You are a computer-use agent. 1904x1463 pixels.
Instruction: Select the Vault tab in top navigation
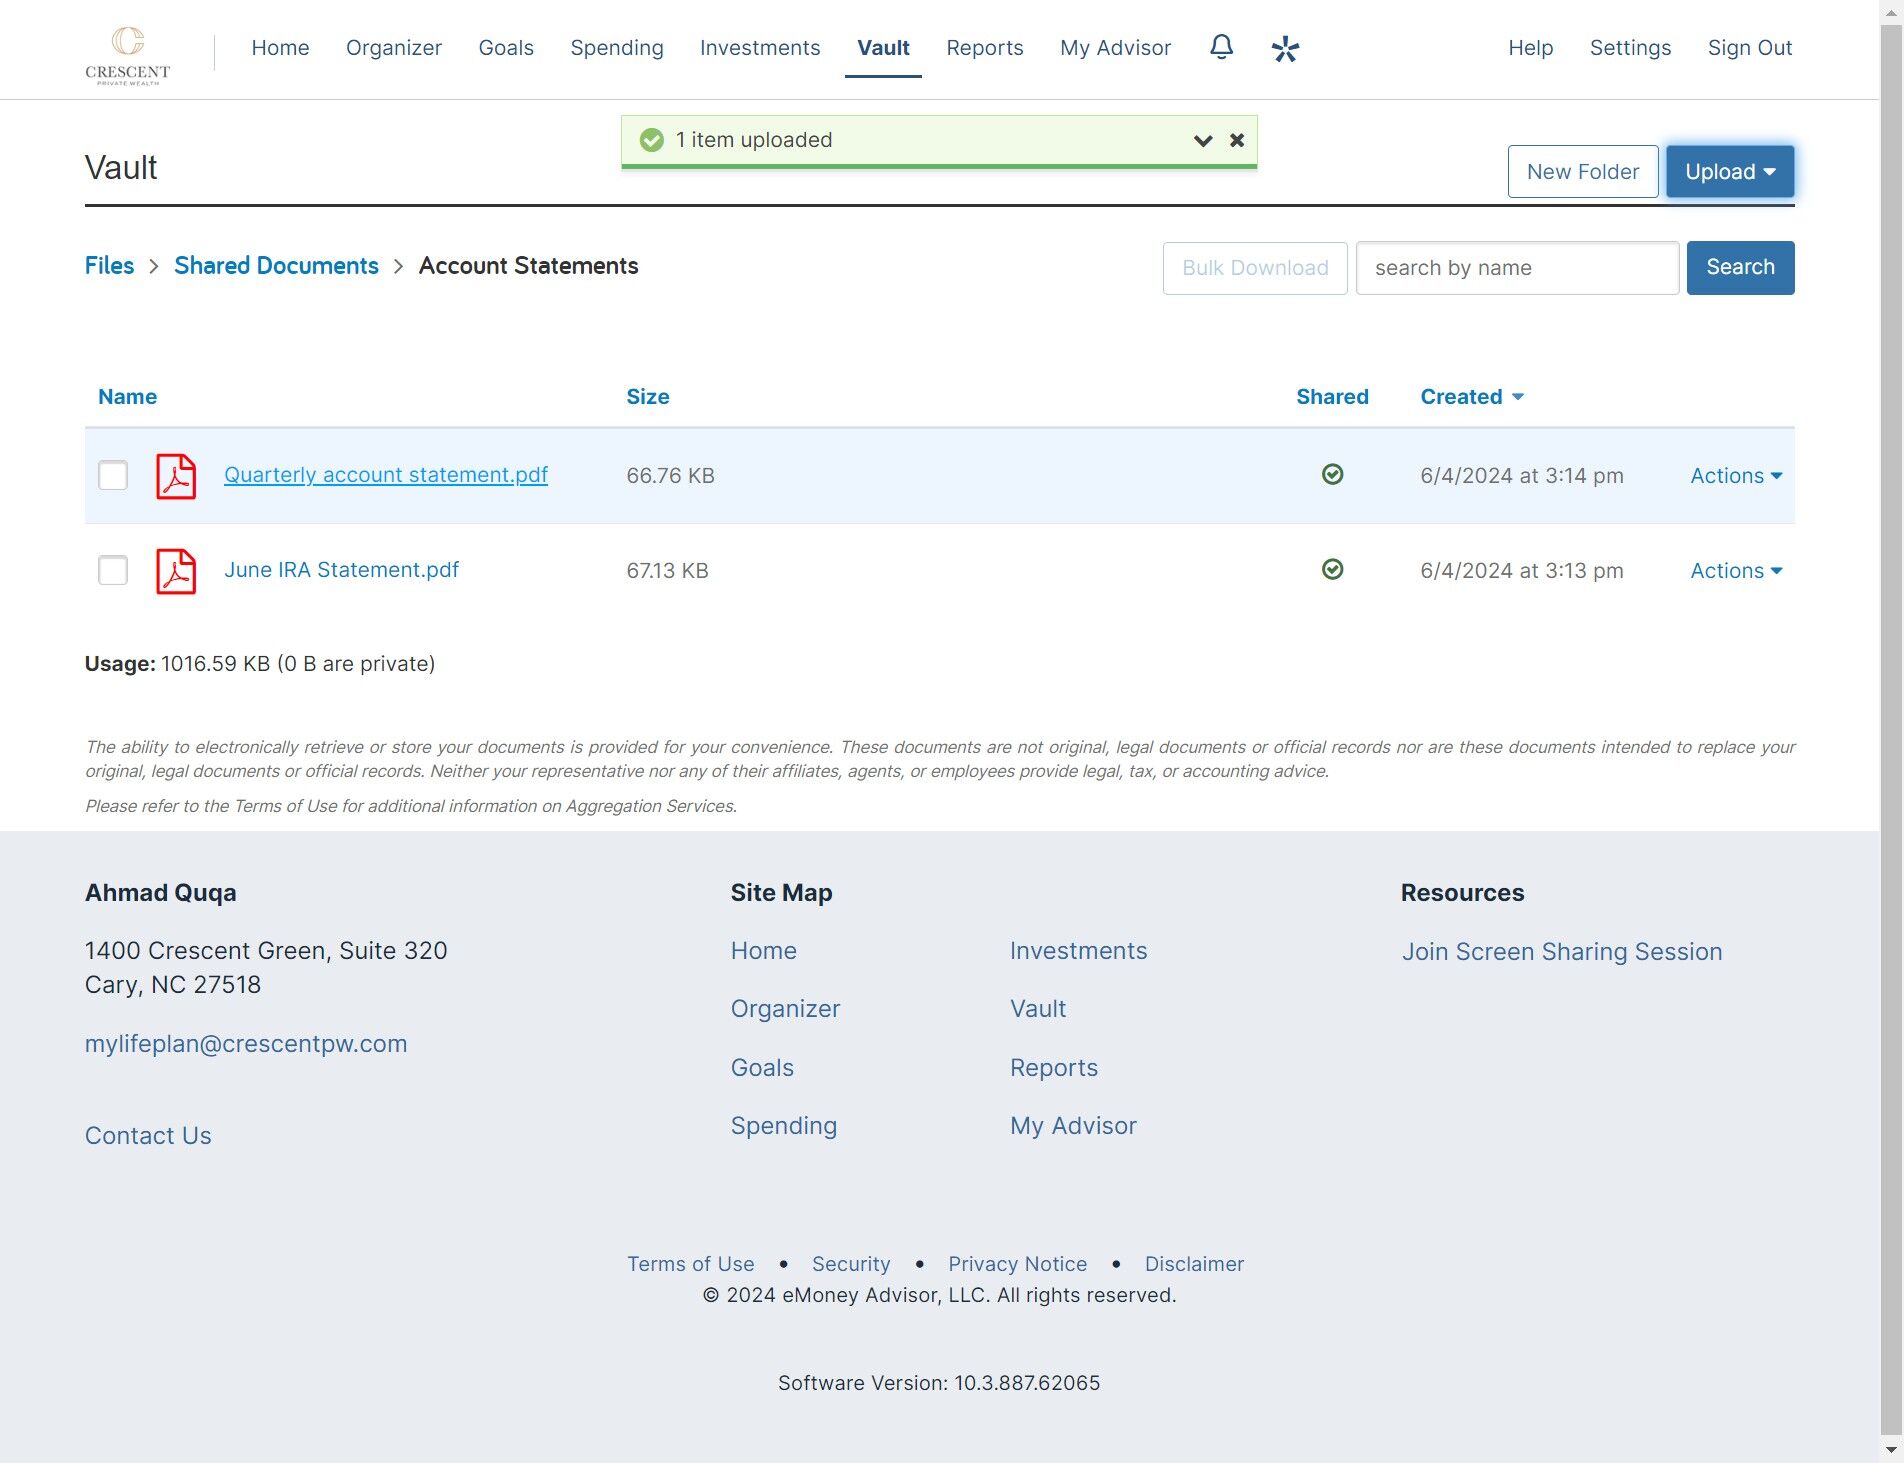click(883, 48)
